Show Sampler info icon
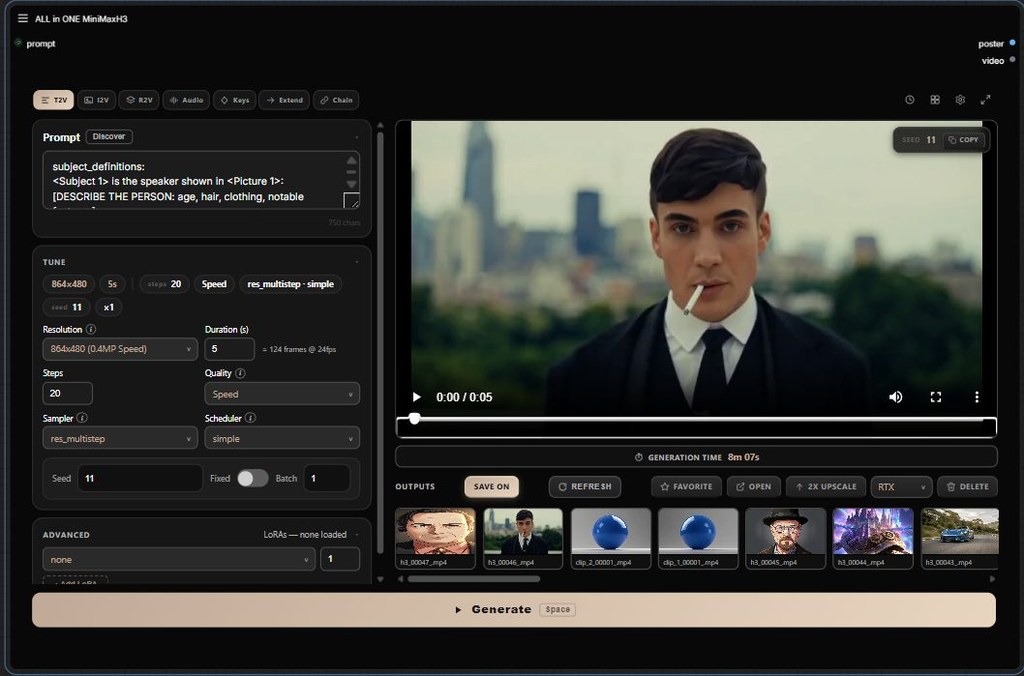Screen dimensions: 1024x676 tap(82, 418)
